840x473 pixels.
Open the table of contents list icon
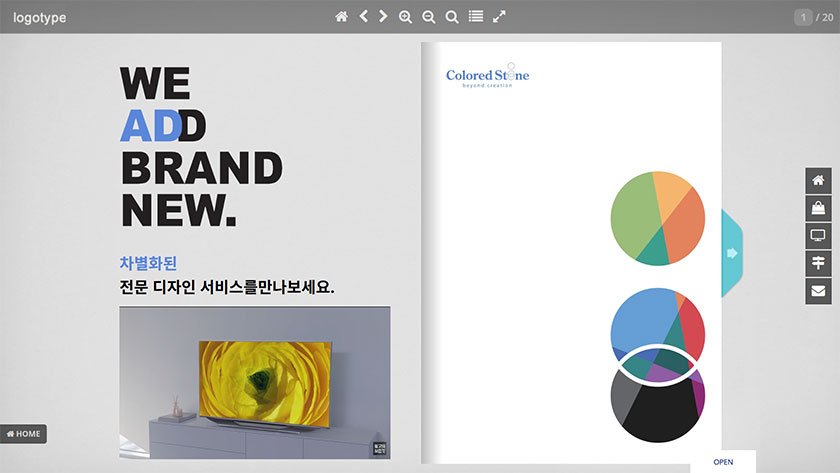(x=476, y=17)
